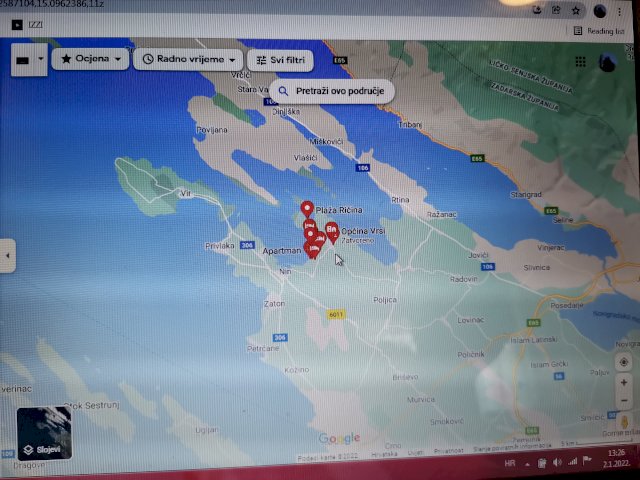Screen dimensions: 640x480
Task: Click the Zaton label
Action: click(x=274, y=304)
